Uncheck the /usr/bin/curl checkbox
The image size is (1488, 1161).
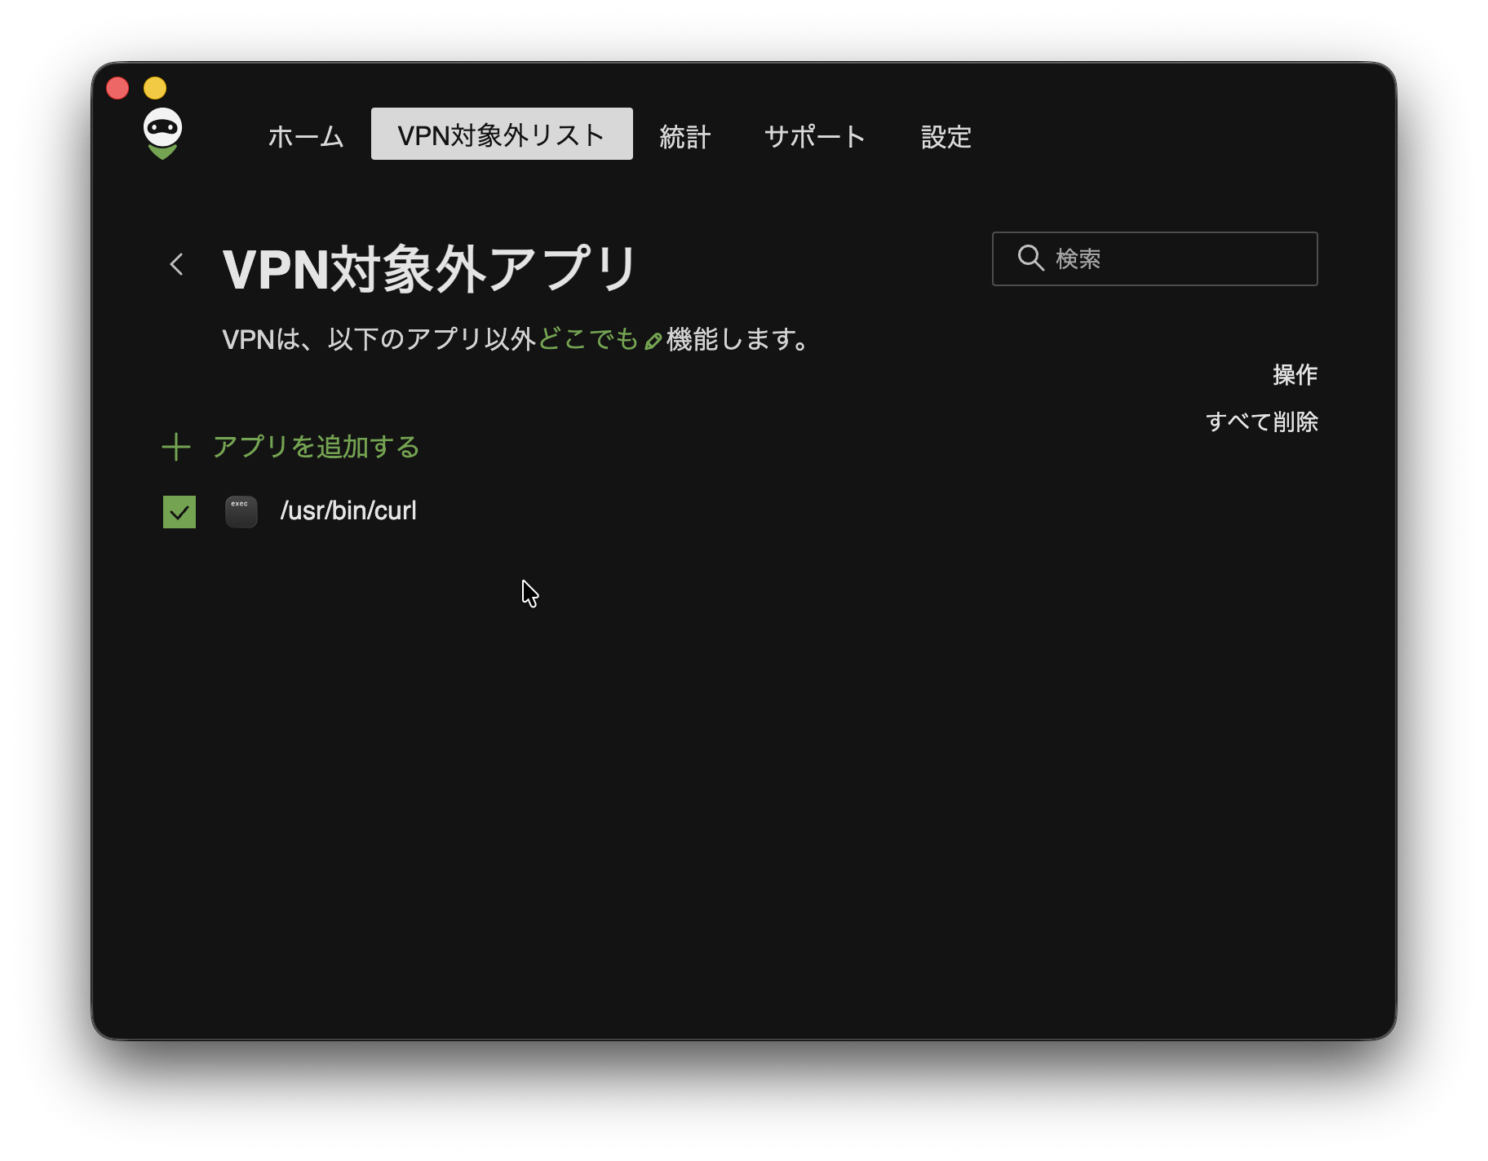click(179, 511)
